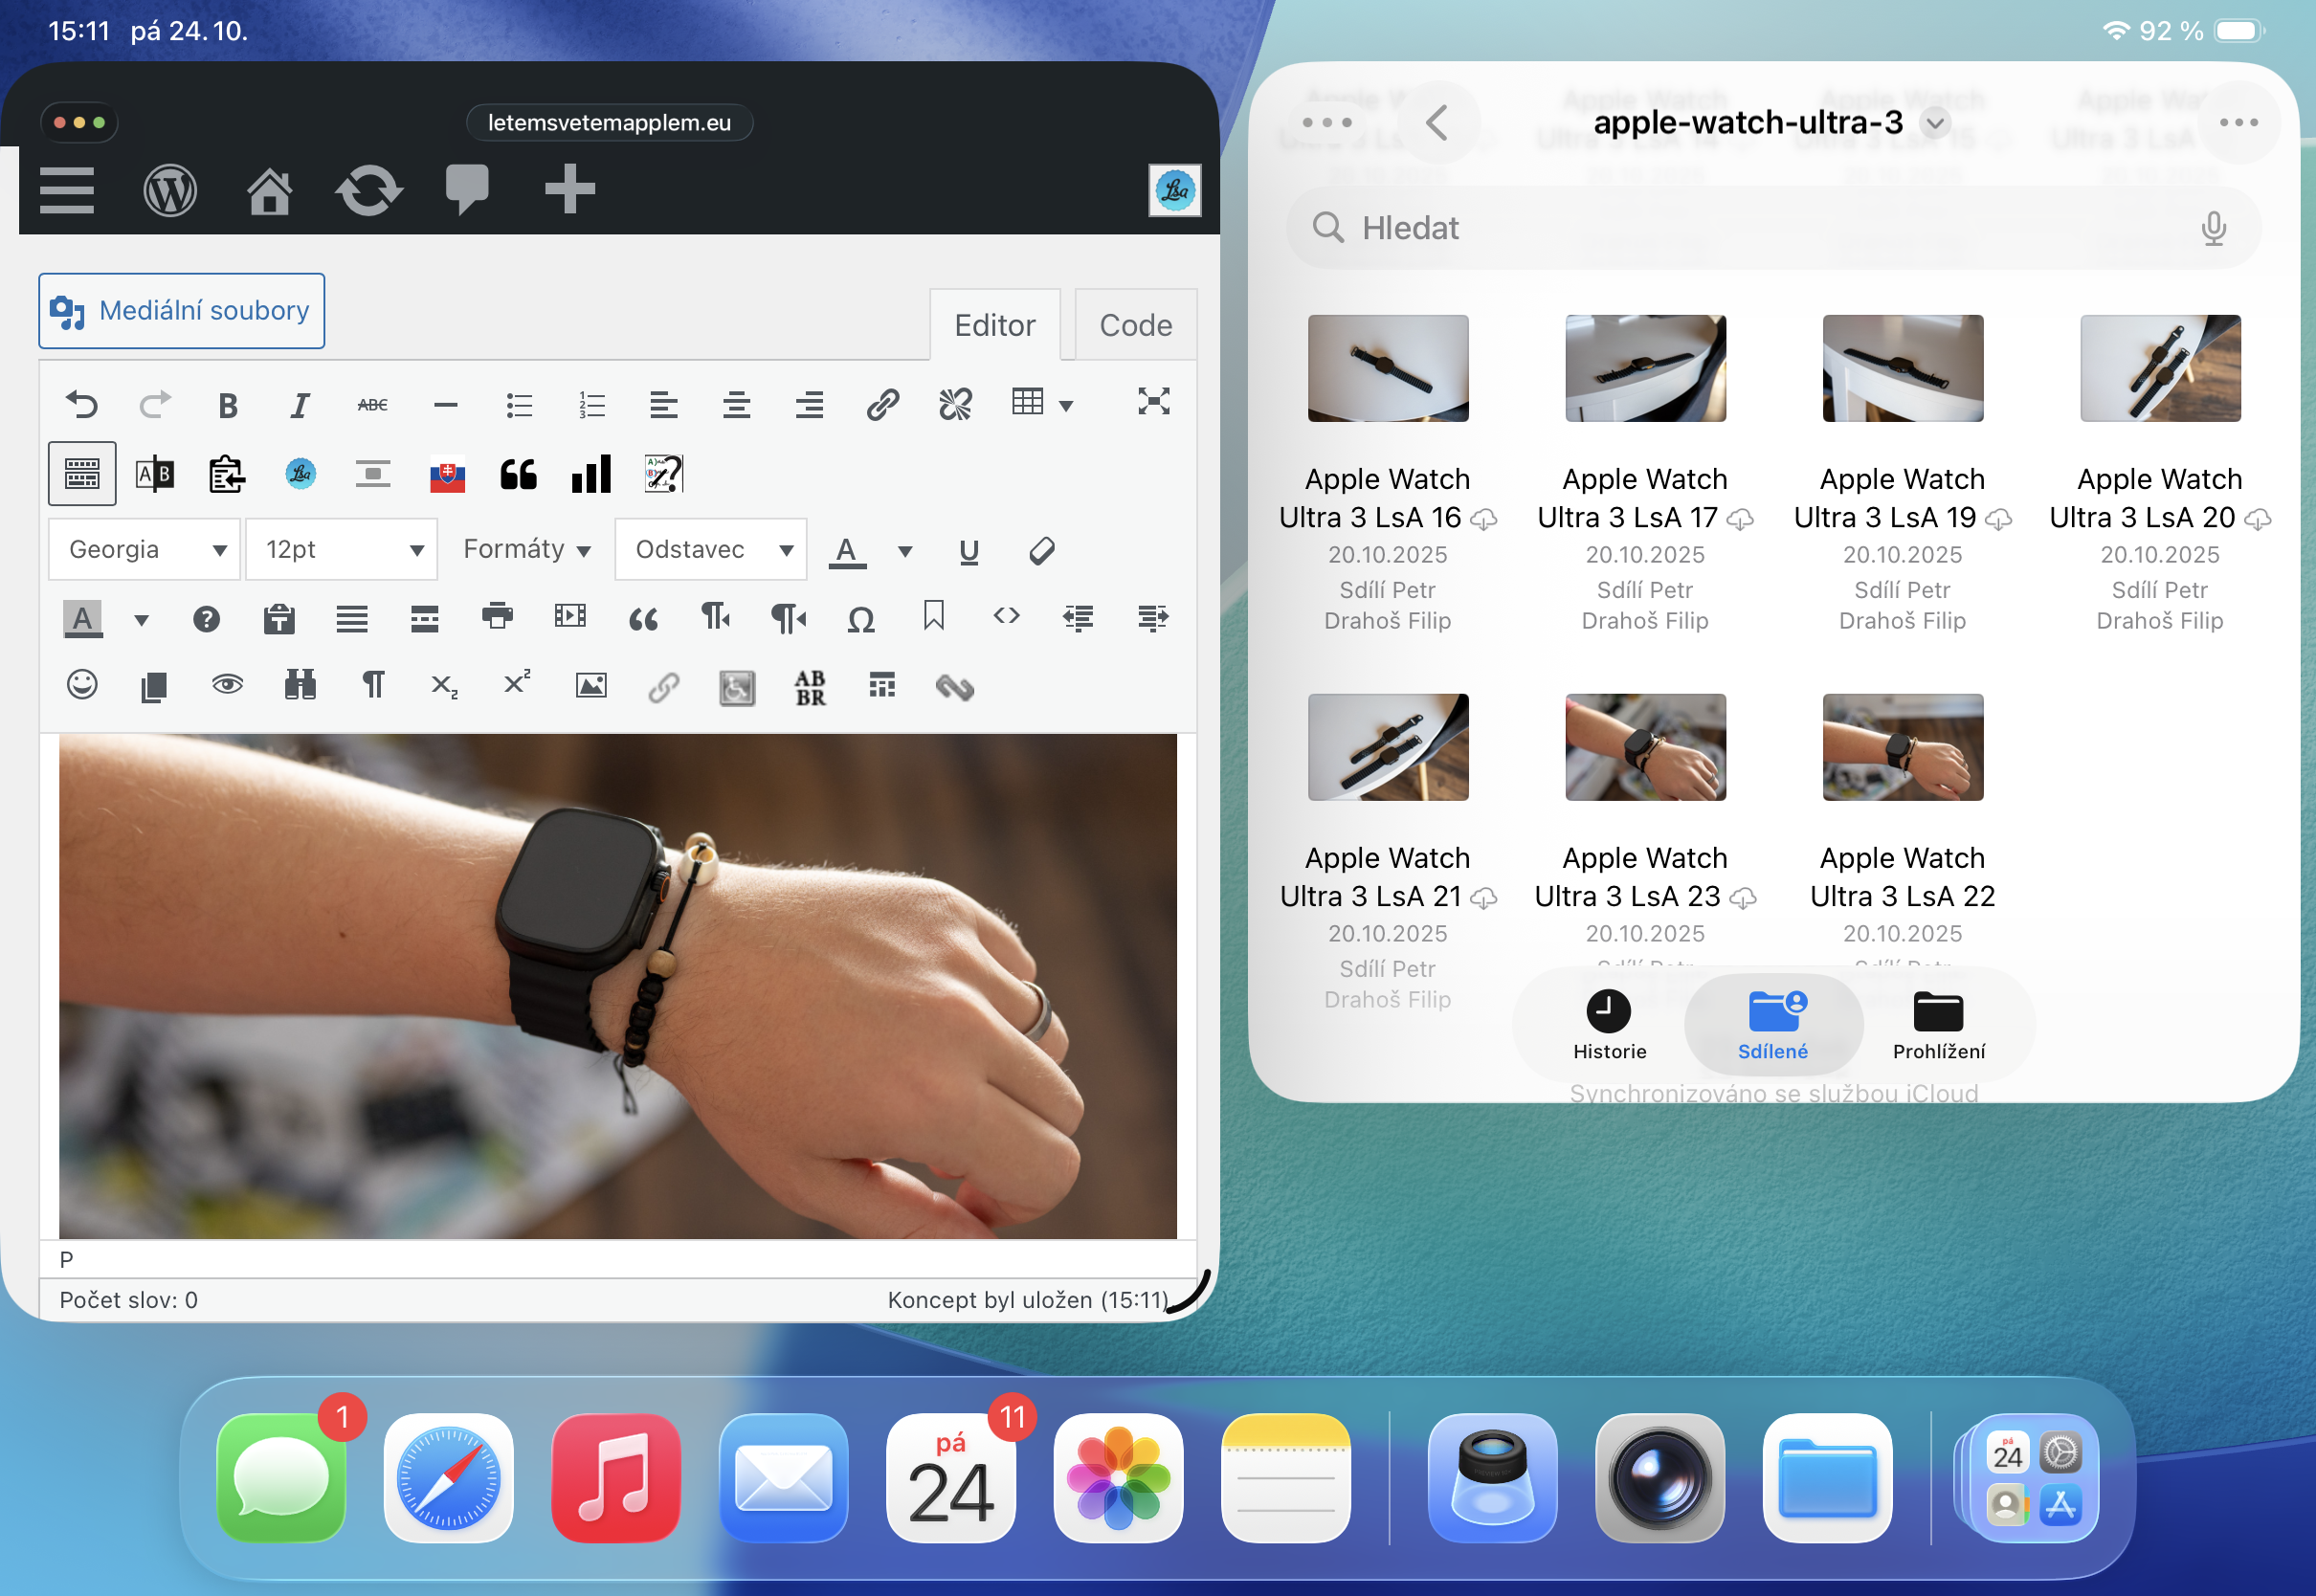The height and width of the screenshot is (1596, 2316).
Task: Click the WordPress logo icon
Action: (170, 190)
